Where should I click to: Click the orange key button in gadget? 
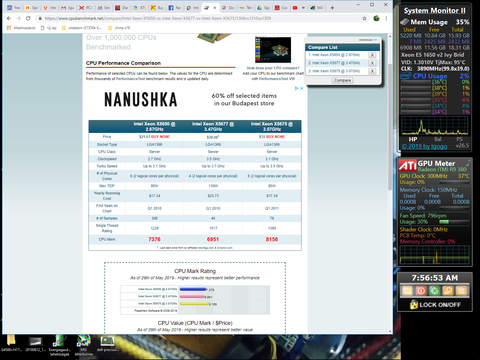click(448, 291)
